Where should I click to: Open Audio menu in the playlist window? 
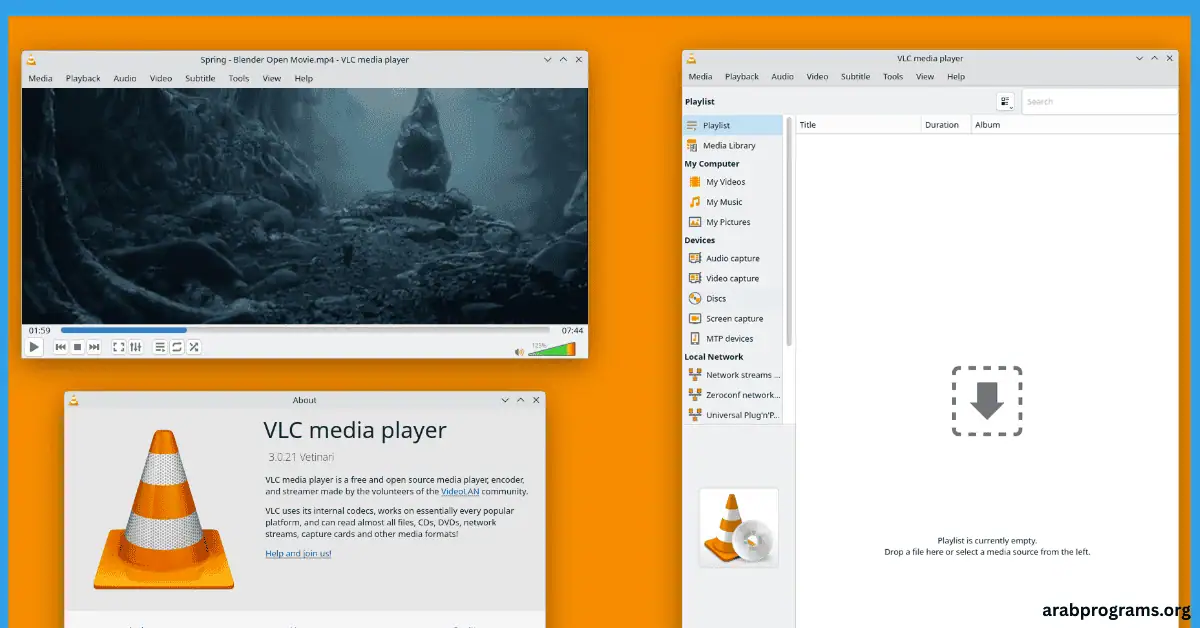coord(783,76)
